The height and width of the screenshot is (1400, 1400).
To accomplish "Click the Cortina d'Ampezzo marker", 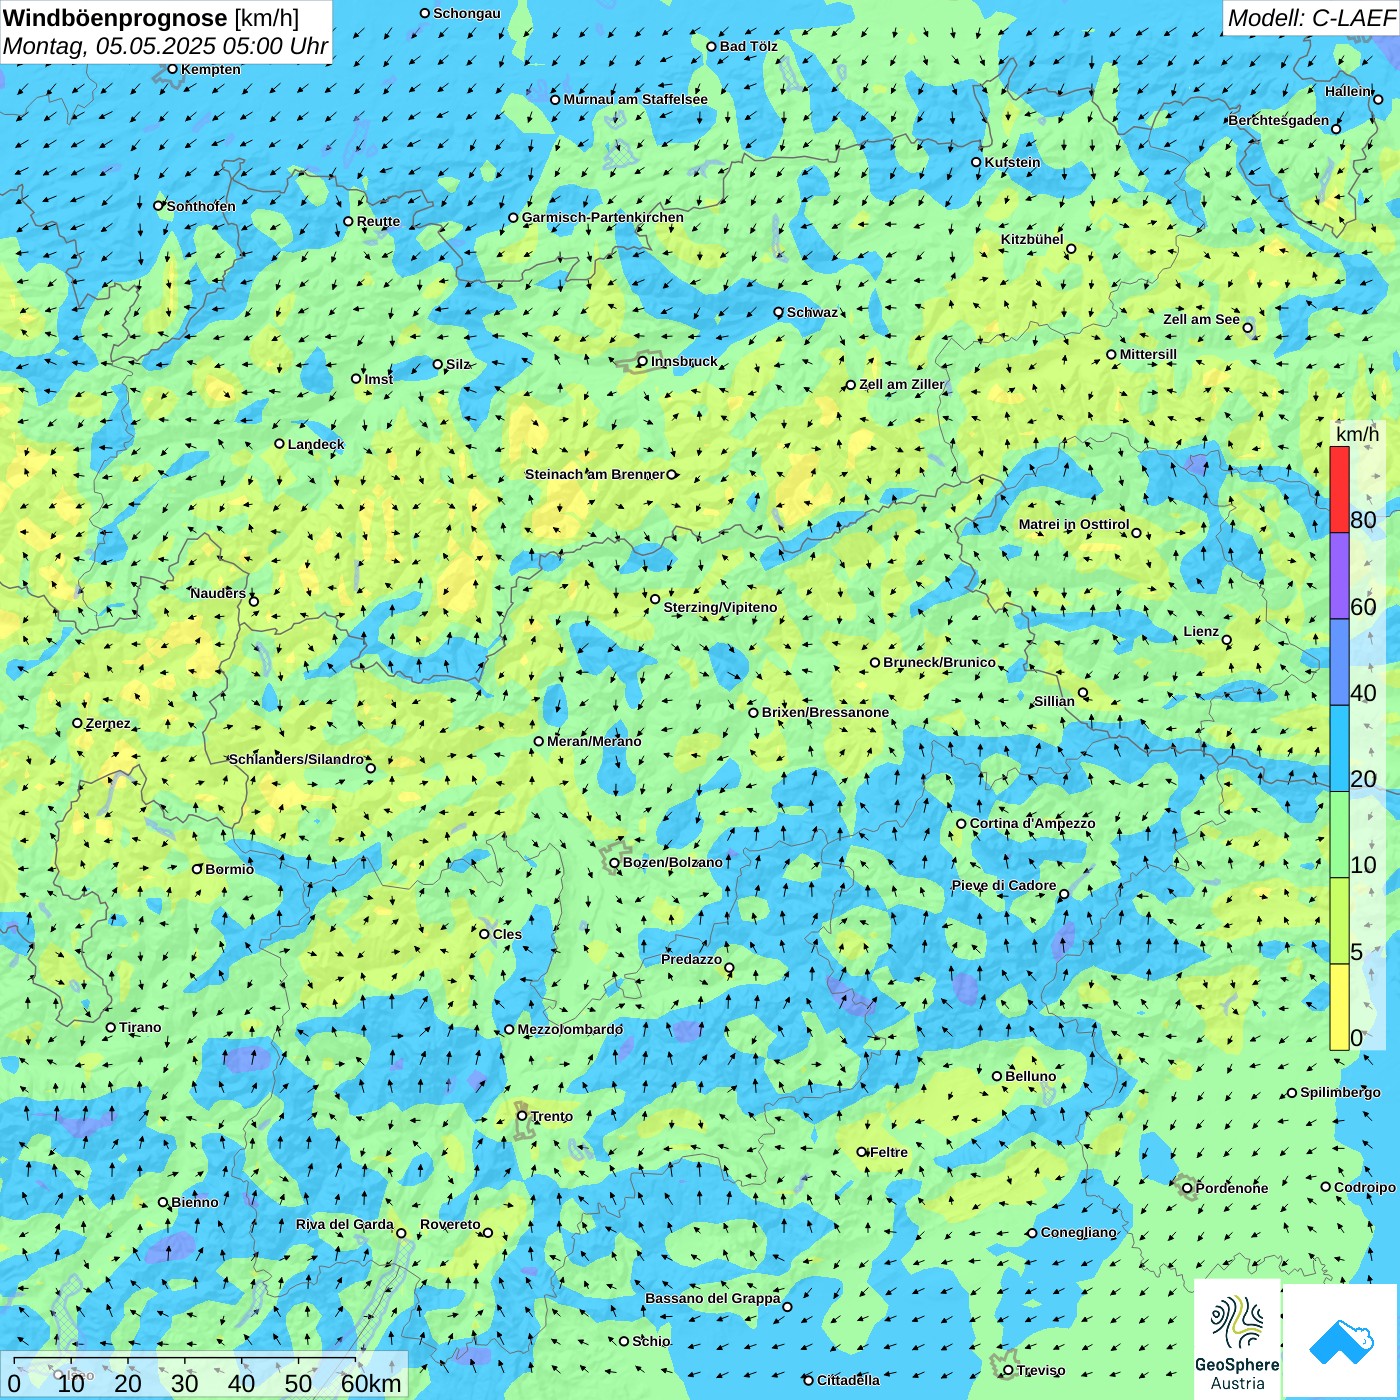I will coord(961,824).
